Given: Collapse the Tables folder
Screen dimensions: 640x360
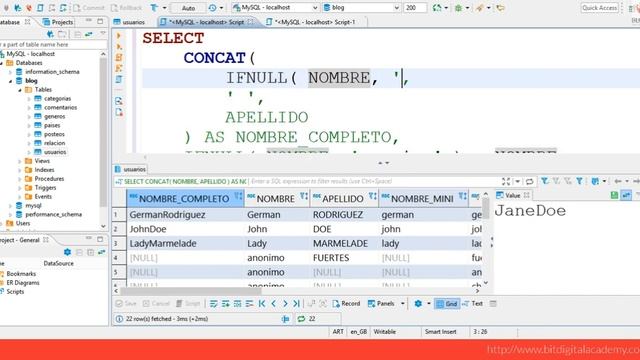Looking at the screenshot, I should click(20, 90).
